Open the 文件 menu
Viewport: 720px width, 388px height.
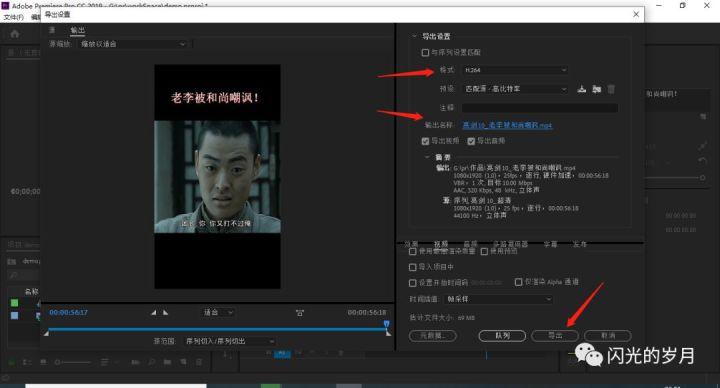(13, 17)
